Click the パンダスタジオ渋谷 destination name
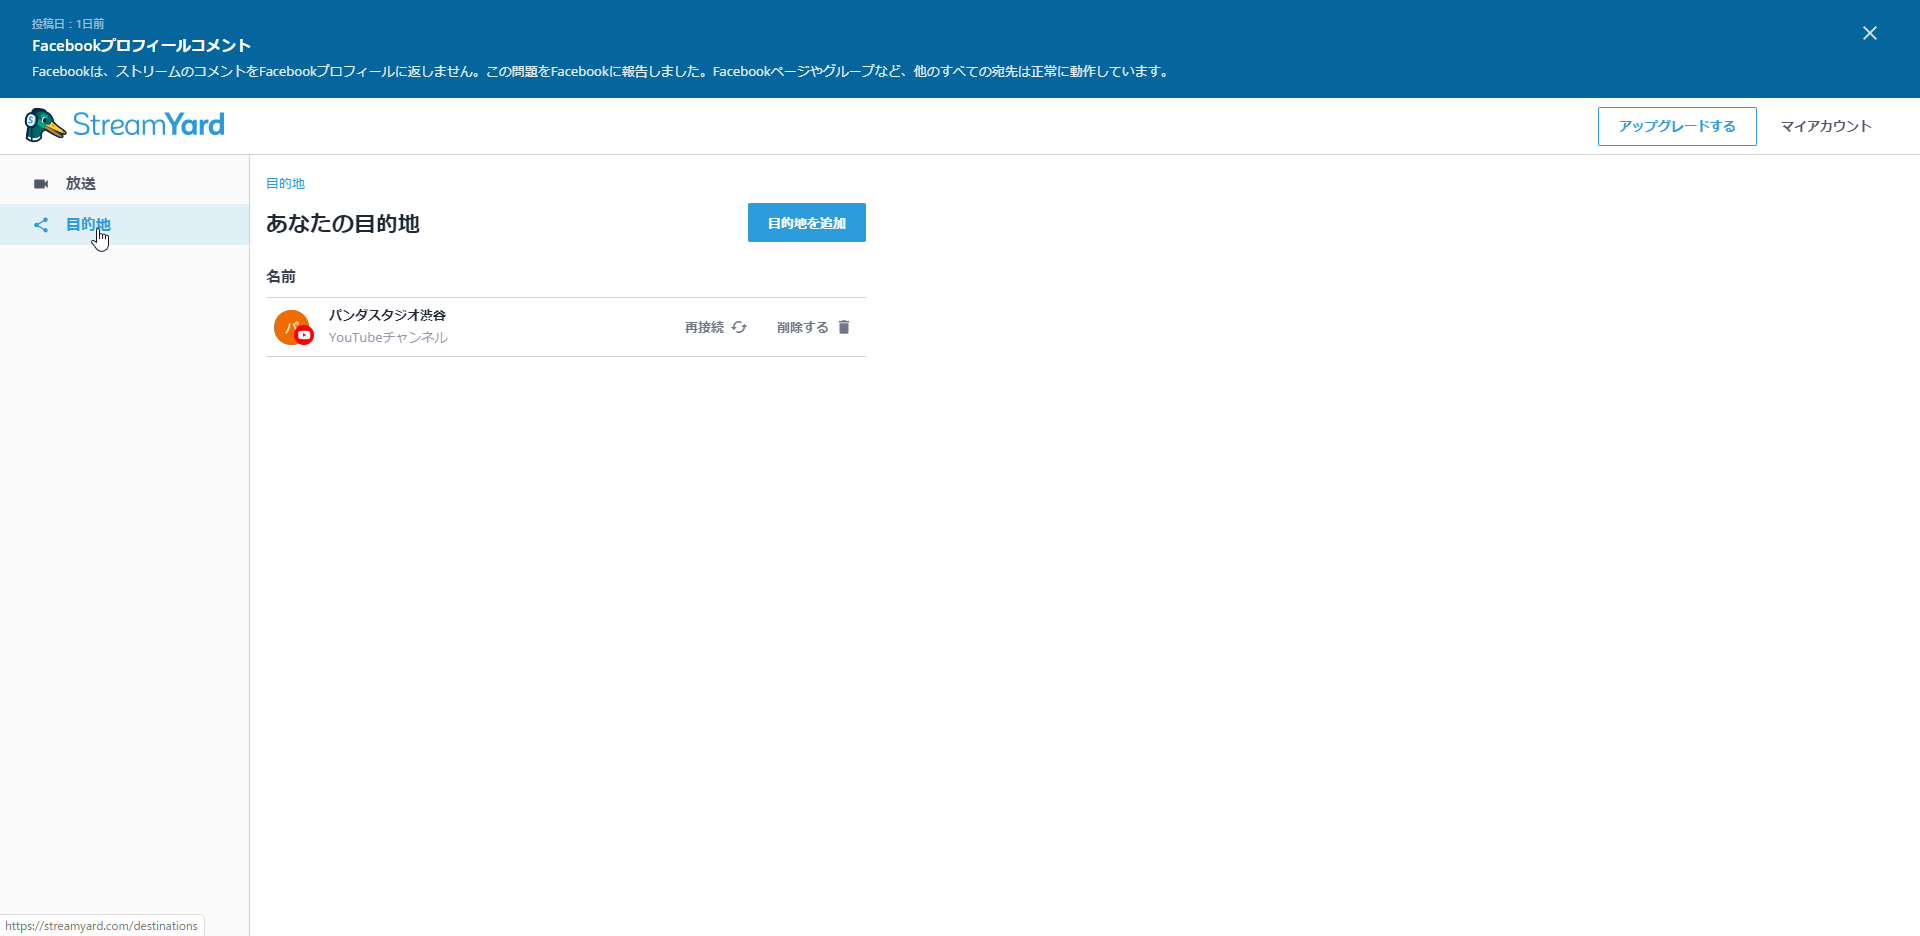This screenshot has width=1920, height=936. coord(387,315)
